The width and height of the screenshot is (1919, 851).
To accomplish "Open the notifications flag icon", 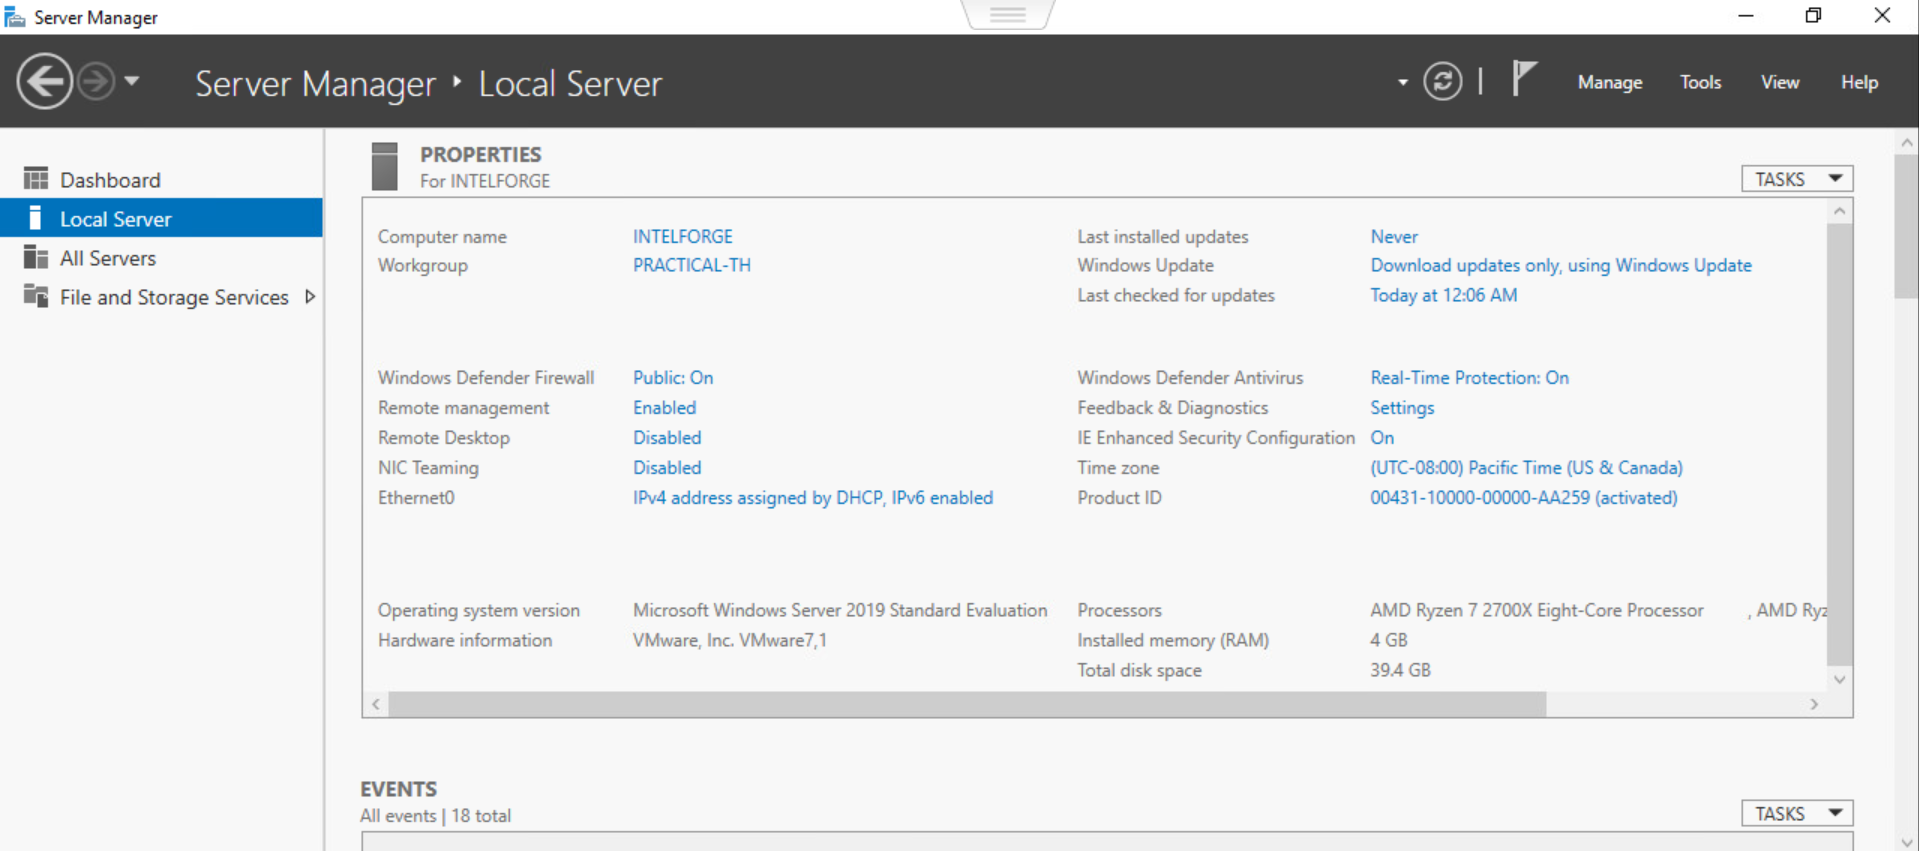I will (1523, 78).
